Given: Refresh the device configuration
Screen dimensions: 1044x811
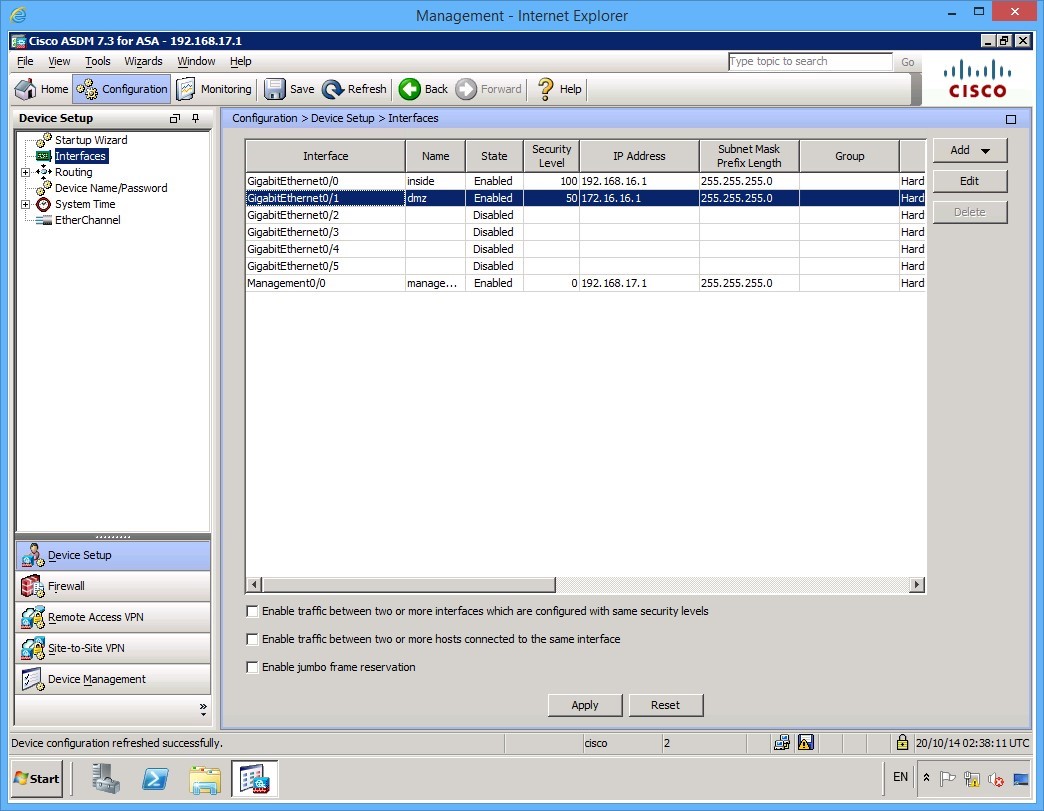Looking at the screenshot, I should (x=354, y=89).
